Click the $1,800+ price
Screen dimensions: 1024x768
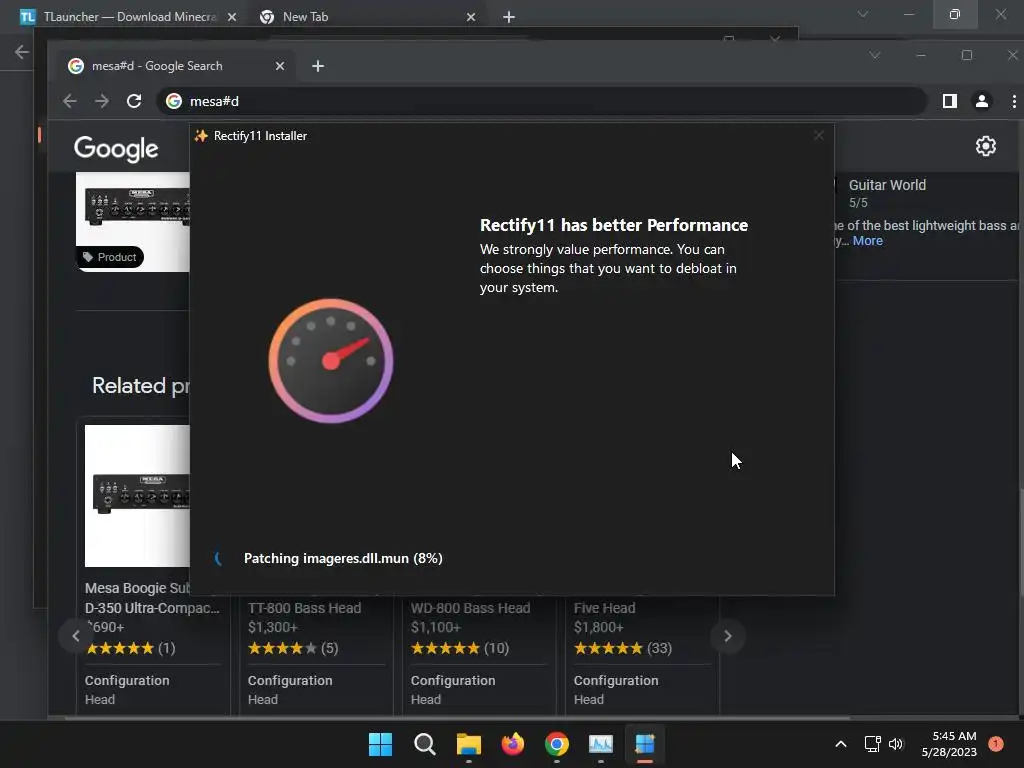click(x=599, y=628)
